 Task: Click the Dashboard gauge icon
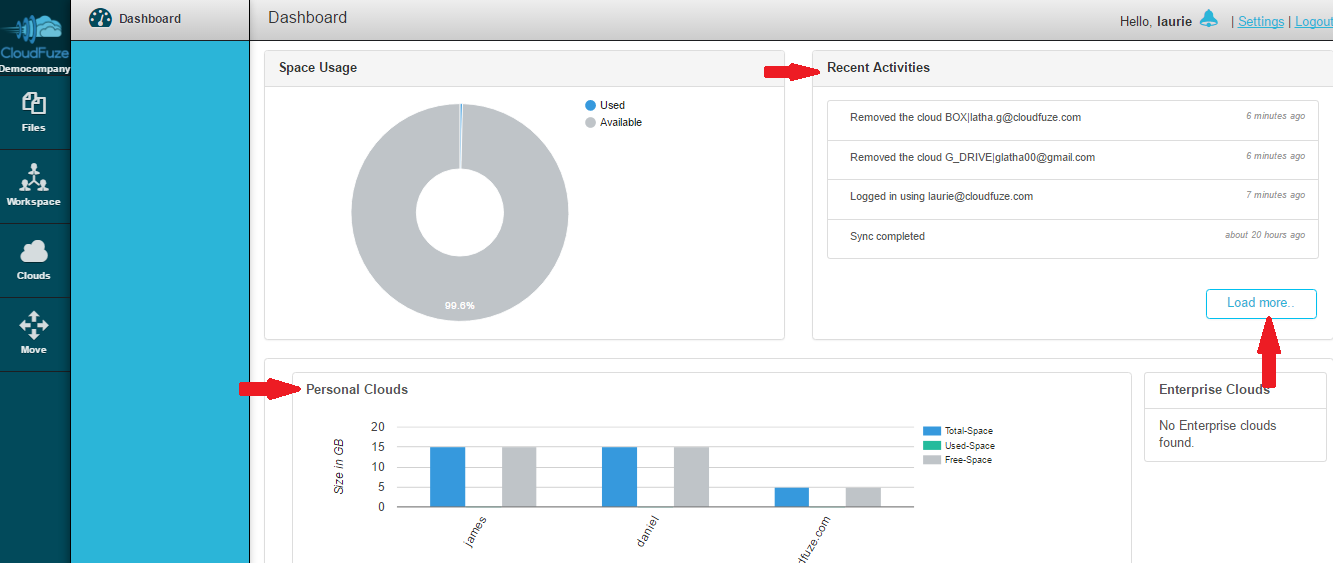click(x=100, y=18)
